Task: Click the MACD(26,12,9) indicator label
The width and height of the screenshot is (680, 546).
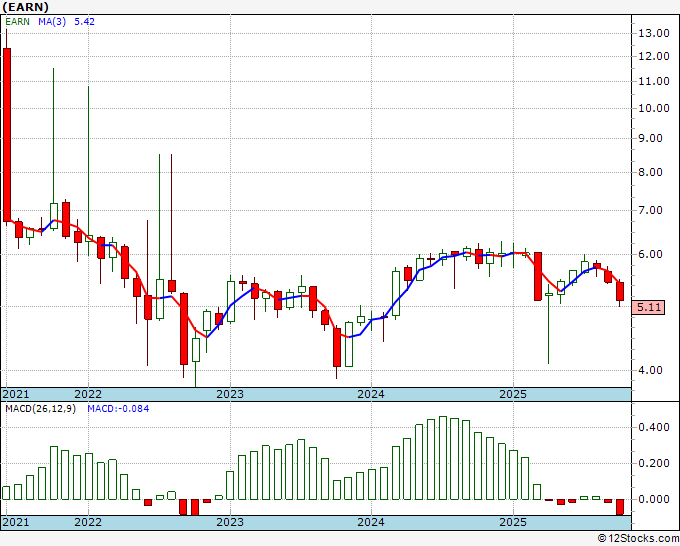Action: (x=40, y=409)
